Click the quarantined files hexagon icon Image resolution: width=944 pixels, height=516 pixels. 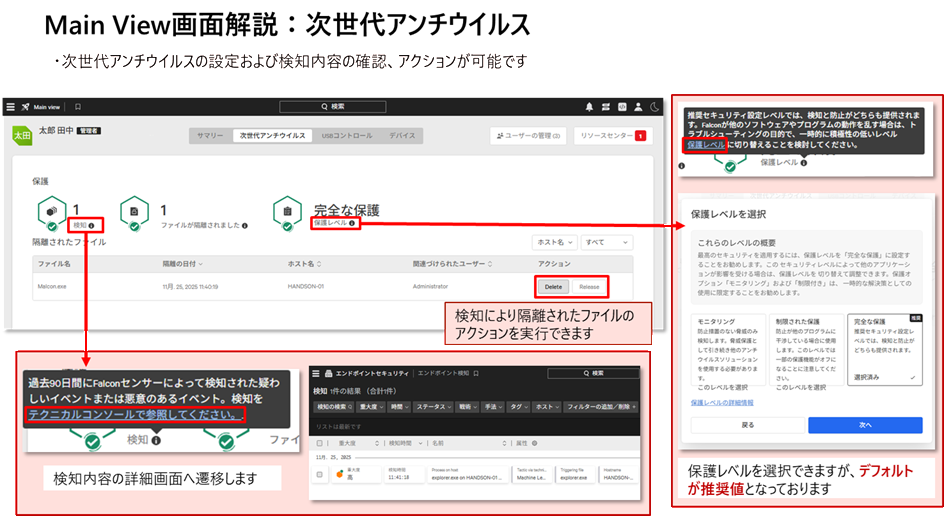(x=135, y=212)
